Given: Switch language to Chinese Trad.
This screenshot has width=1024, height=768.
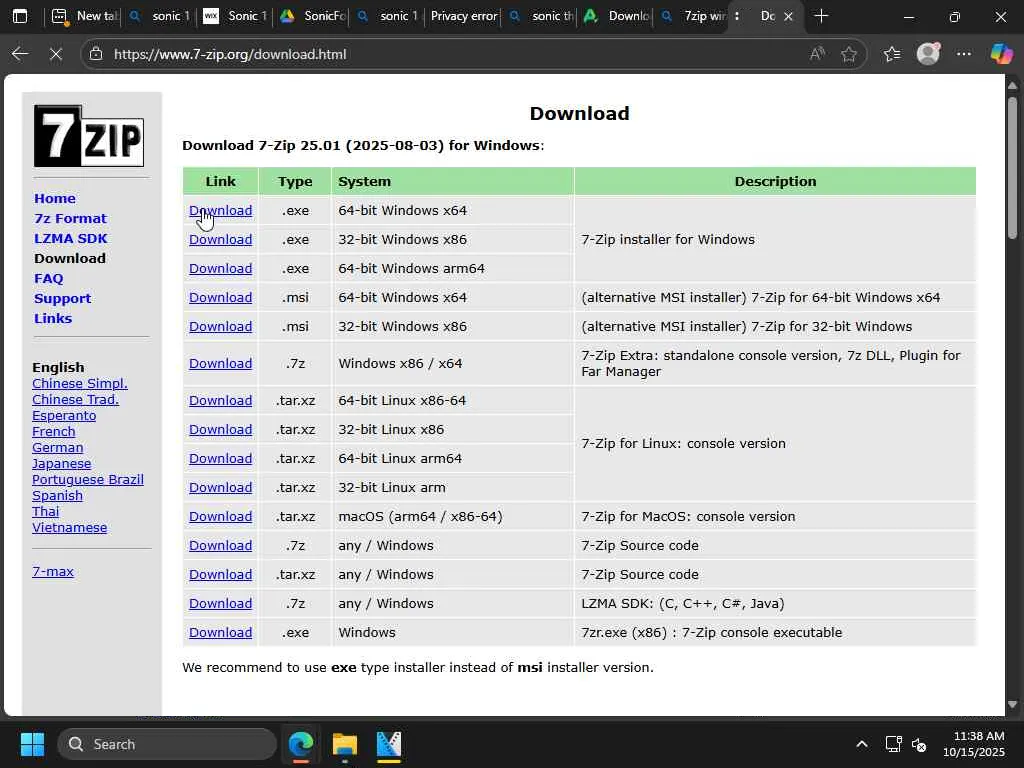Looking at the screenshot, I should [76, 399].
